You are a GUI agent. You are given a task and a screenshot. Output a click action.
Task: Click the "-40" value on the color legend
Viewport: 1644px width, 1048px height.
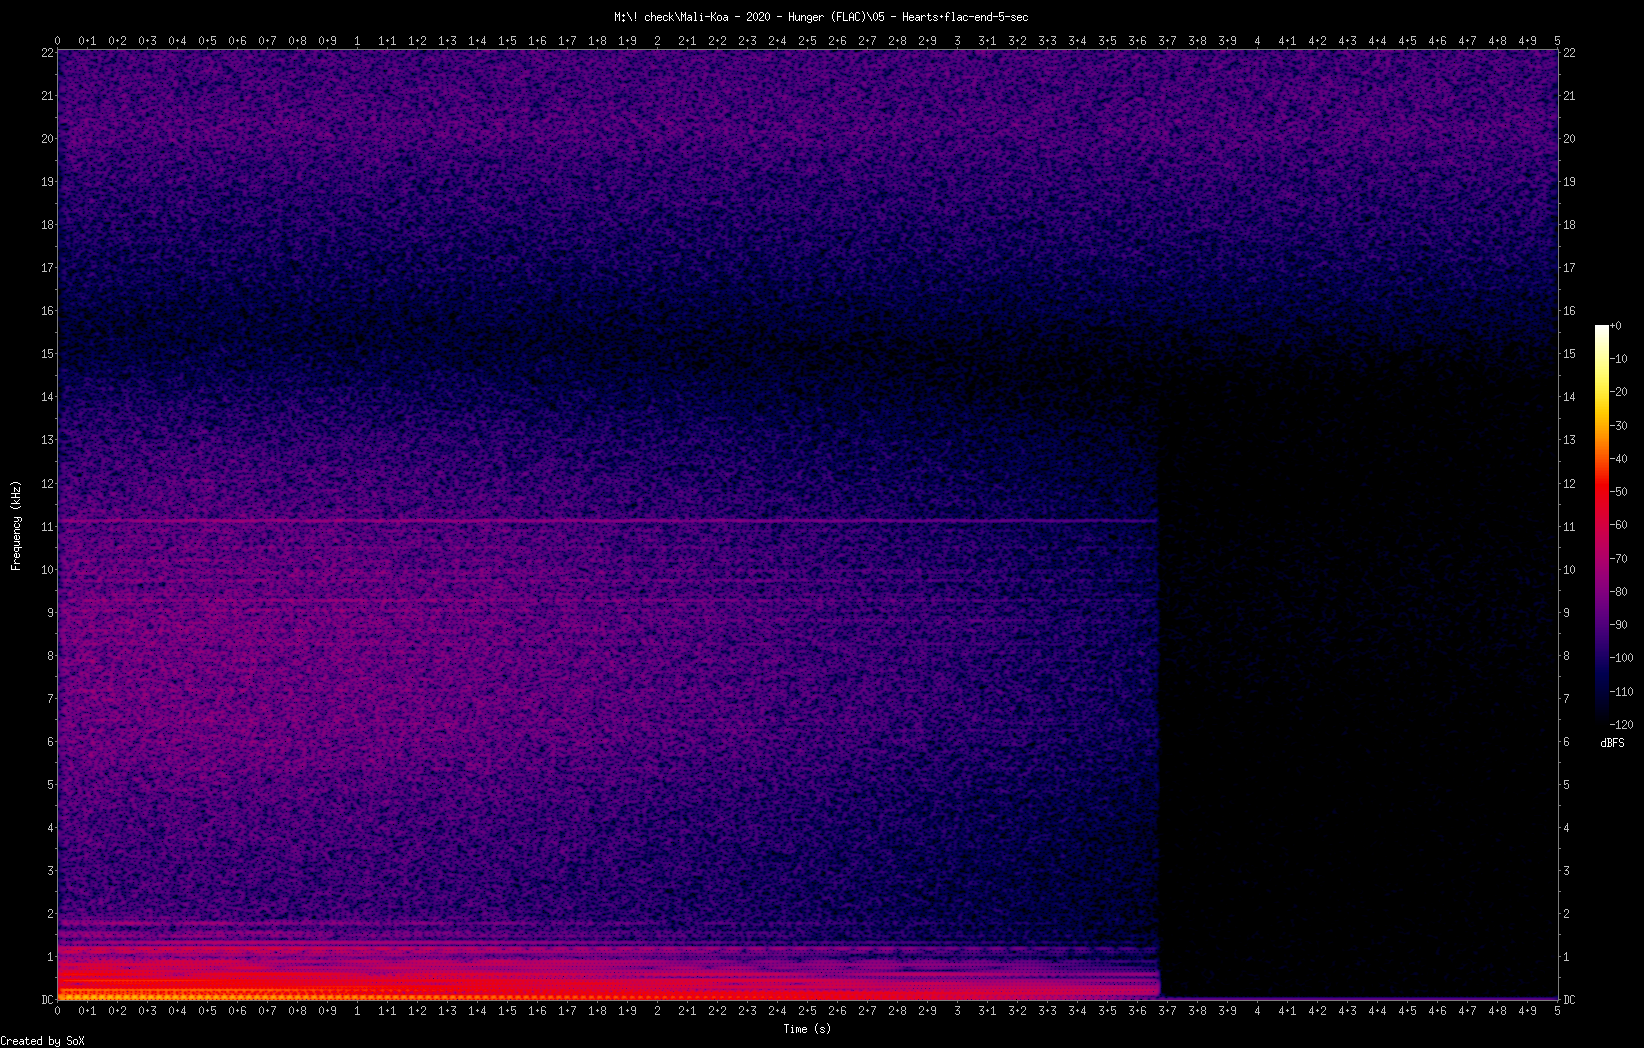[x=1618, y=459]
